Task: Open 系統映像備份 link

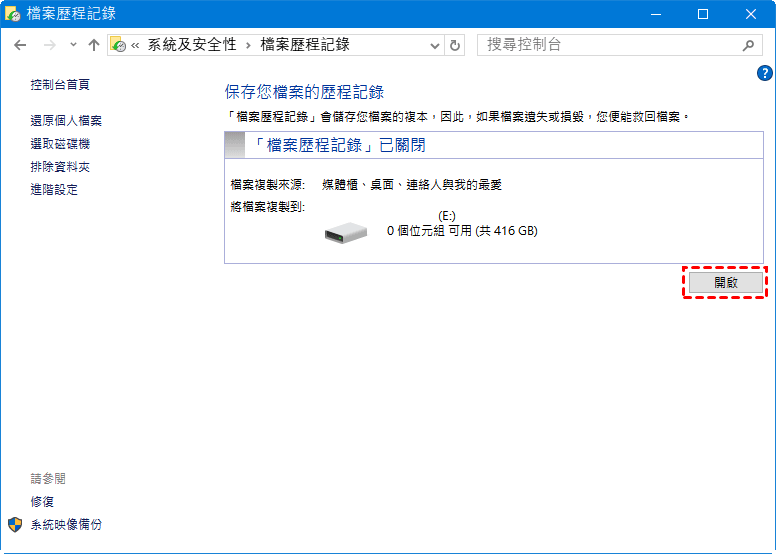Action: tap(66, 525)
